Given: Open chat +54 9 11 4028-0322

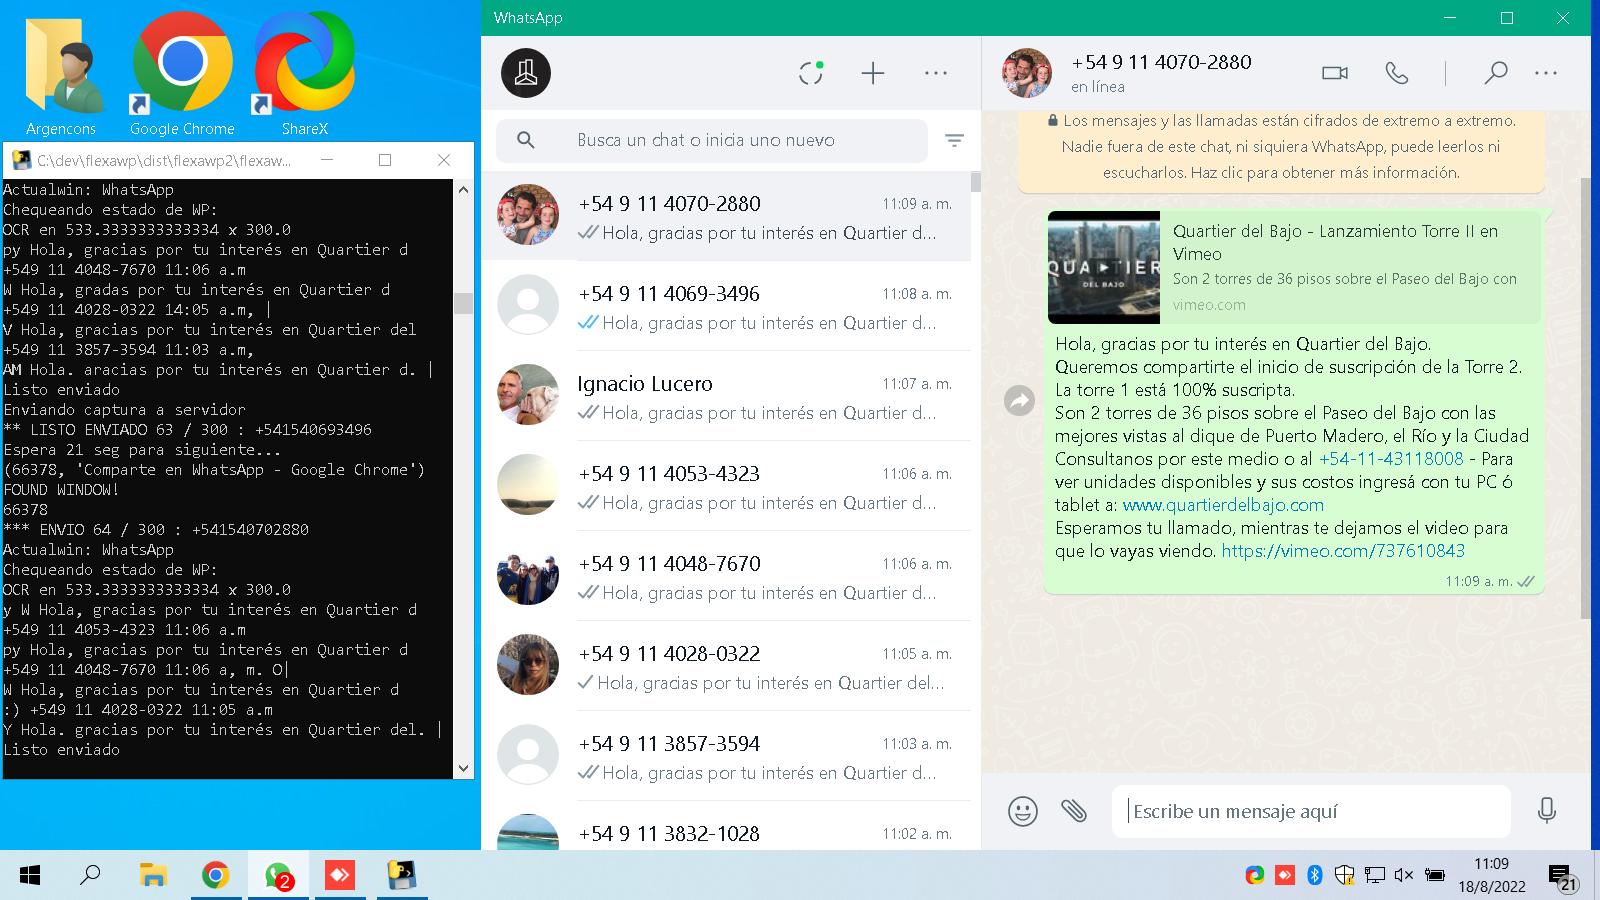Looking at the screenshot, I should (726, 666).
